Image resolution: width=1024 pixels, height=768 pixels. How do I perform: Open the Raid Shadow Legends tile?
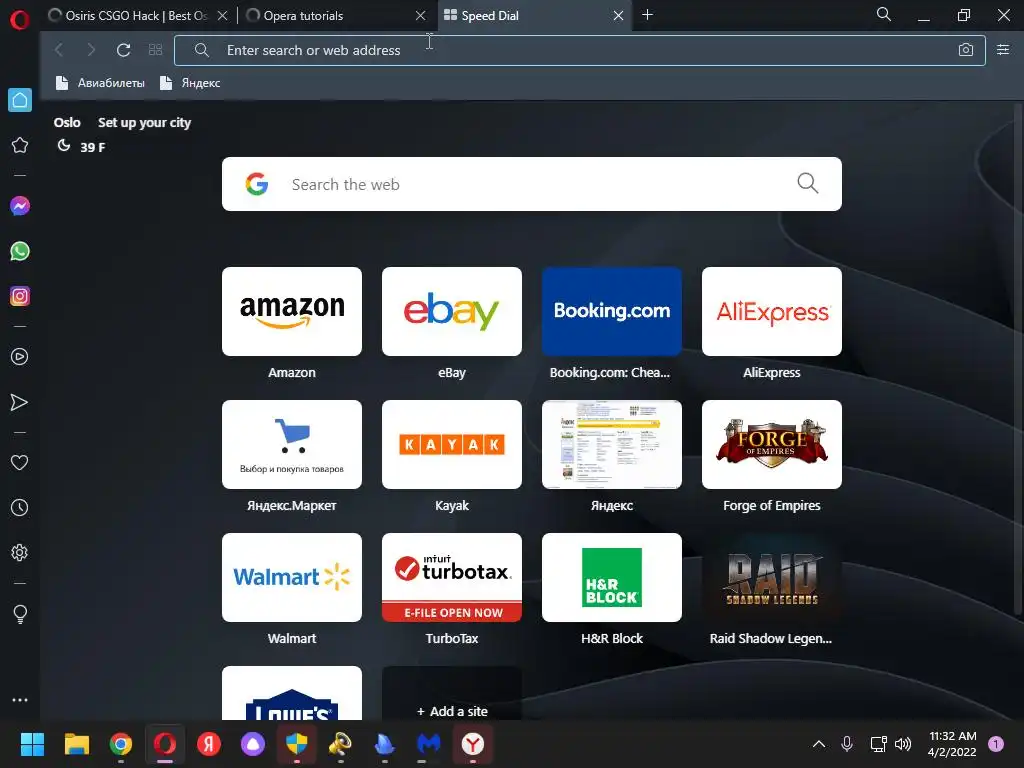(x=772, y=578)
